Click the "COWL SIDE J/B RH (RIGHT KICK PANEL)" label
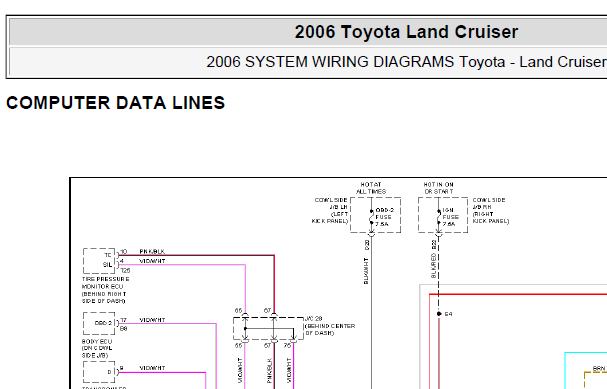The height and width of the screenshot is (389, 607). [x=490, y=211]
